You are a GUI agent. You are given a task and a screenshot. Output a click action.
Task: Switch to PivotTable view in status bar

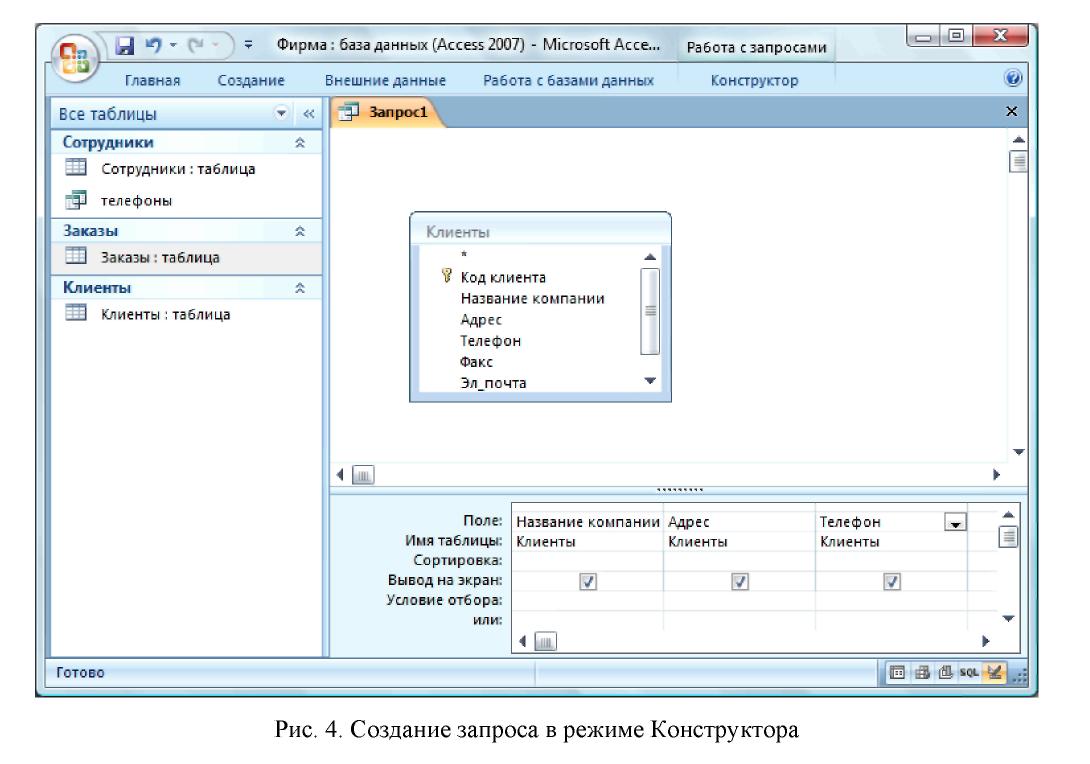tap(922, 672)
